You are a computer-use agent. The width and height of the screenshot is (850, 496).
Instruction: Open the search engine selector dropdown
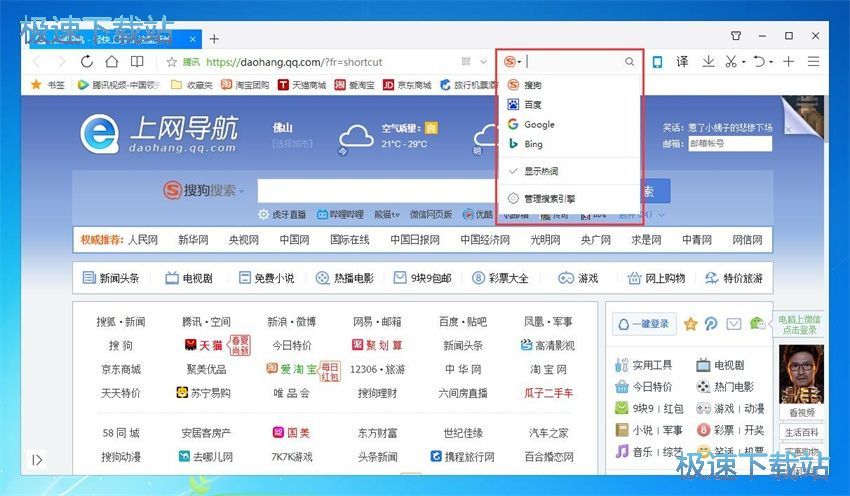[x=512, y=62]
